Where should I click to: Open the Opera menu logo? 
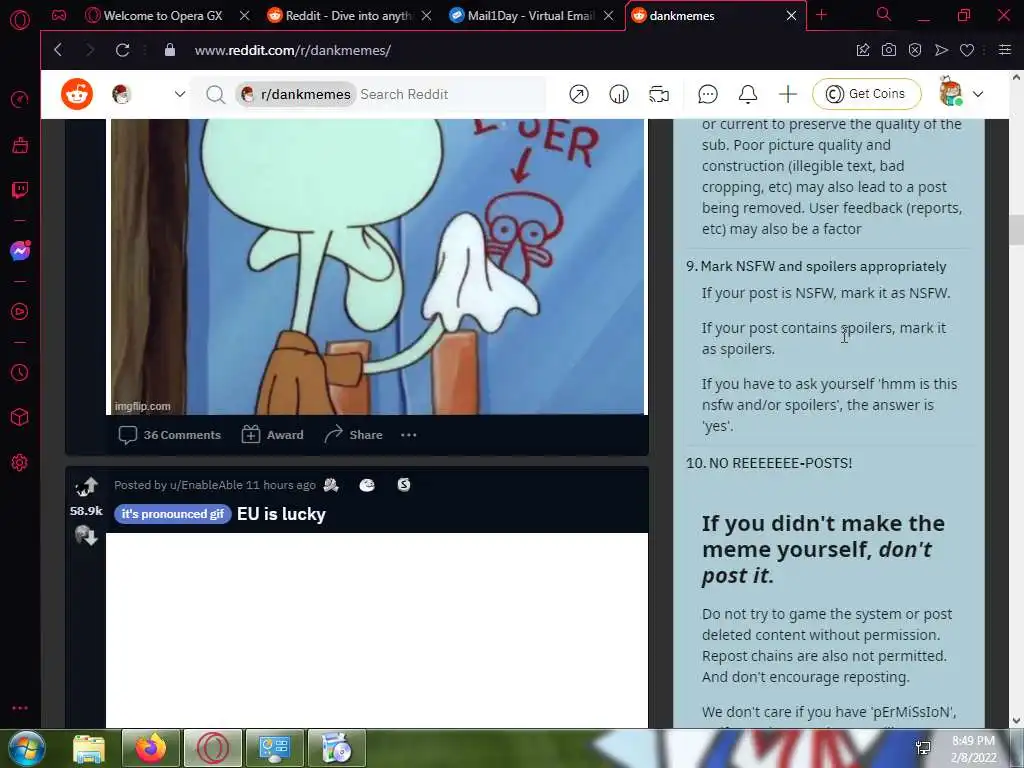[20, 20]
